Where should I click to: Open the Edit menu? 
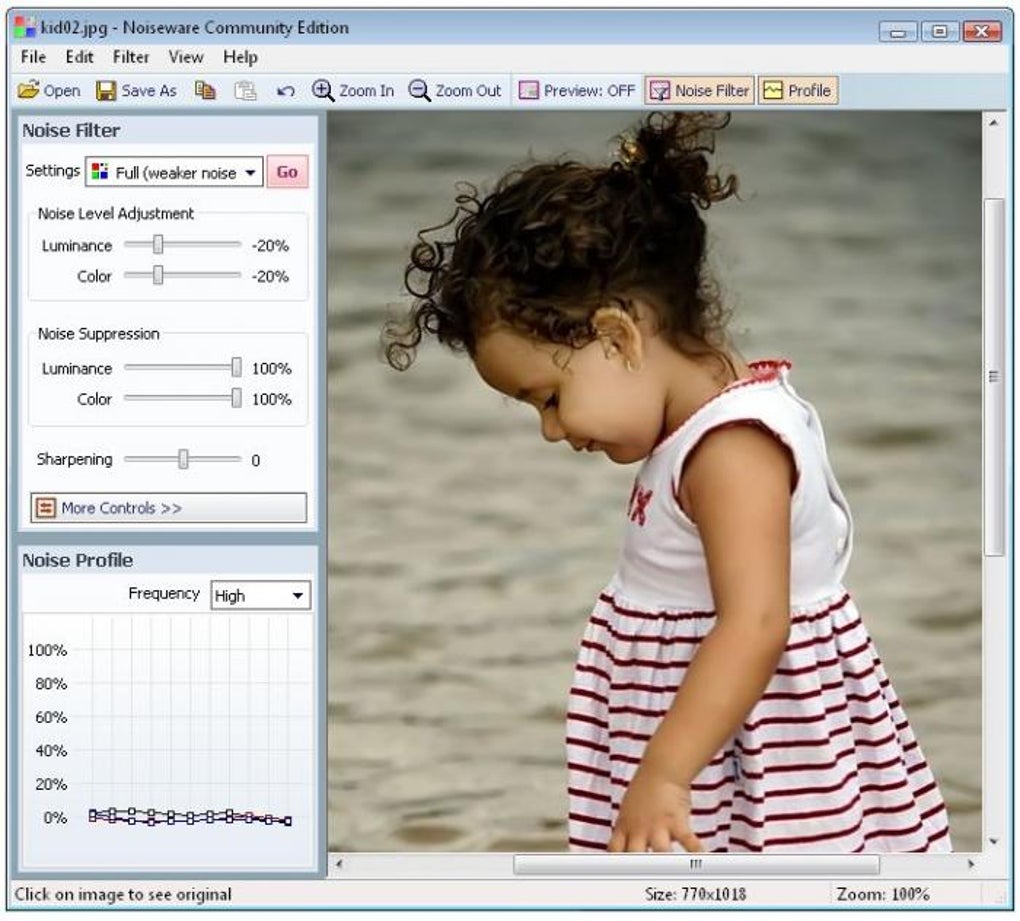coord(79,57)
